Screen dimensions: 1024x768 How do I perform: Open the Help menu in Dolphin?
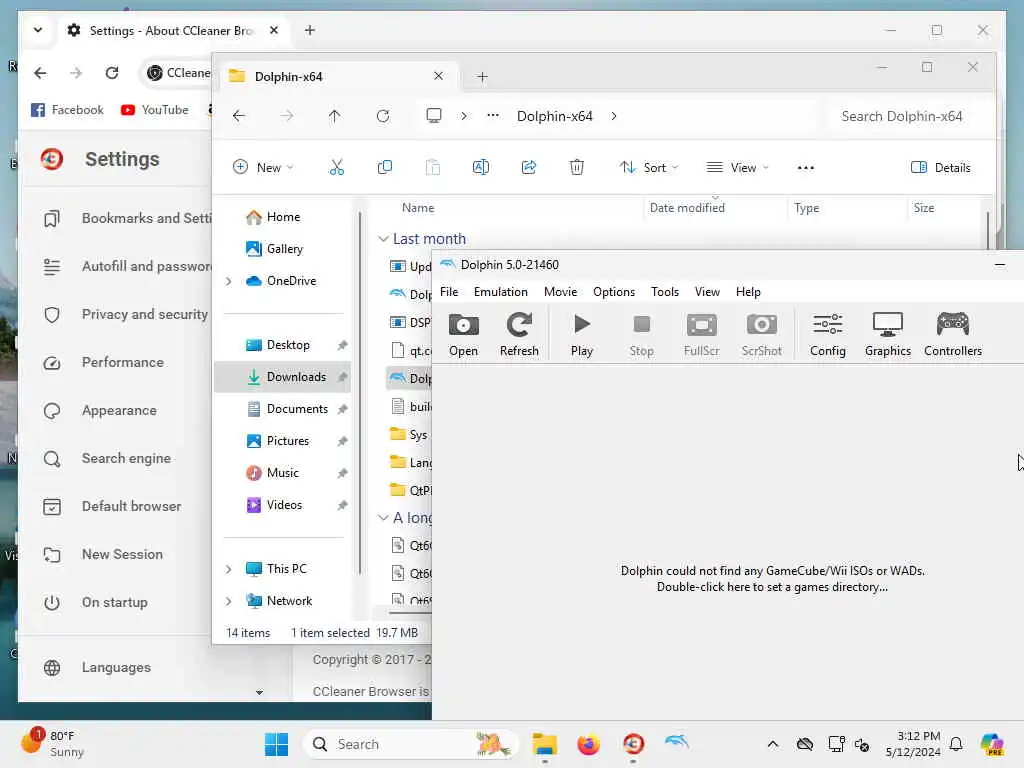(748, 292)
